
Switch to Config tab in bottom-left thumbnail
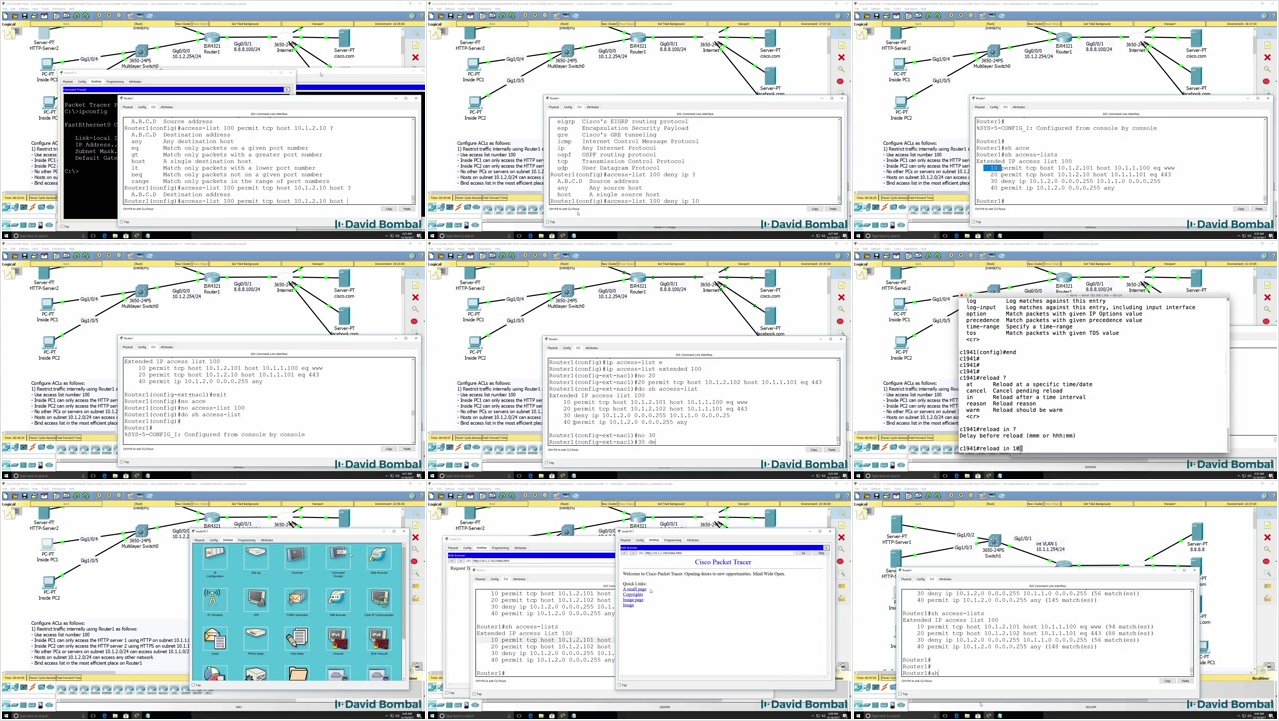[214, 540]
